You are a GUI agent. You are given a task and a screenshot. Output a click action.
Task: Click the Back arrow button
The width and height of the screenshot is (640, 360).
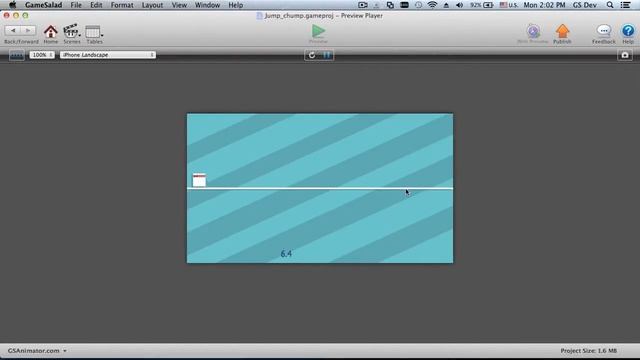click(x=13, y=30)
